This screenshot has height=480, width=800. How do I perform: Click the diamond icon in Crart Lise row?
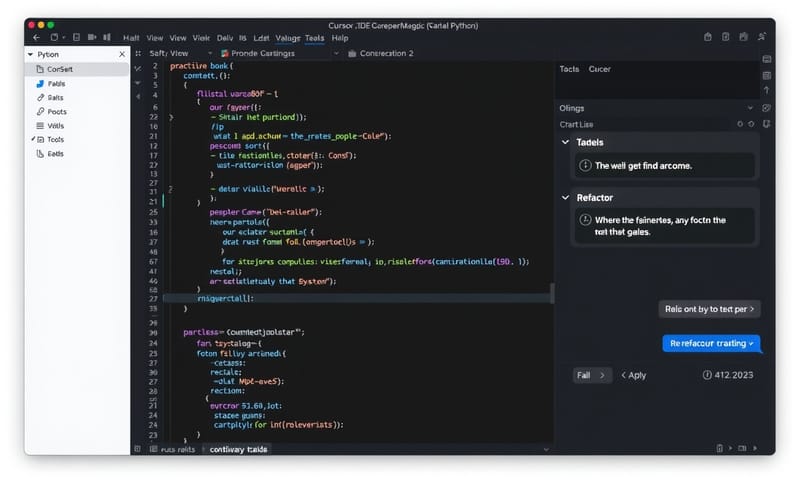[x=751, y=124]
